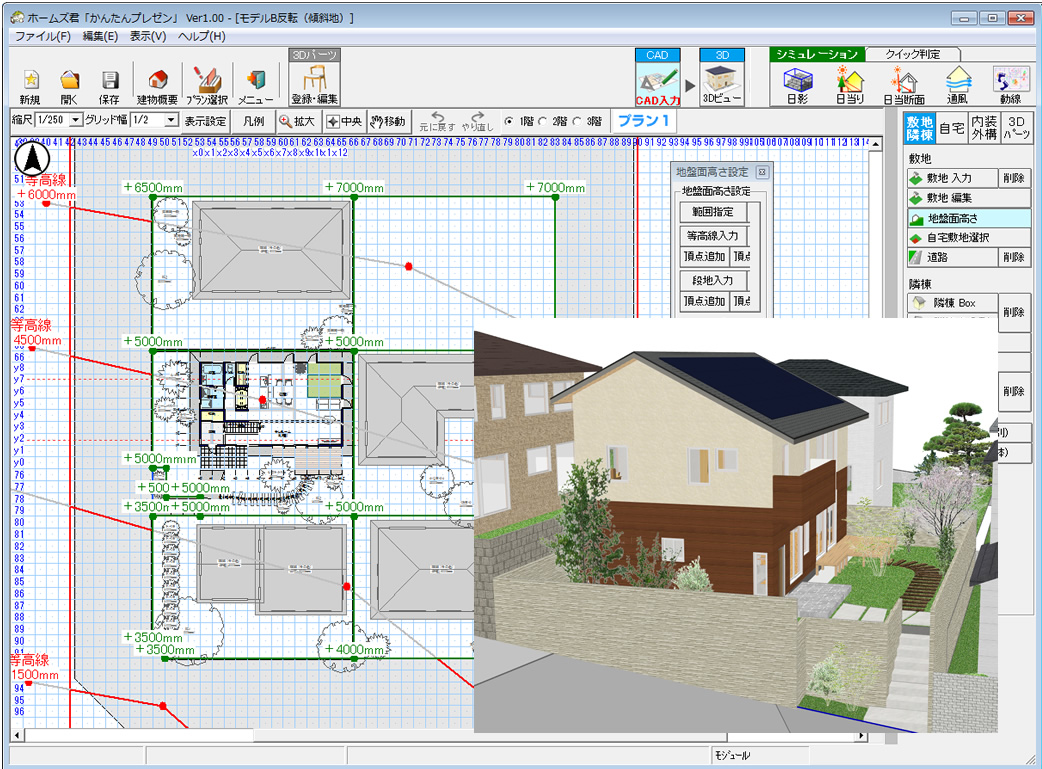Click the north compass icon on canvas
Screen dimensions: 1042x769
click(x=32, y=158)
